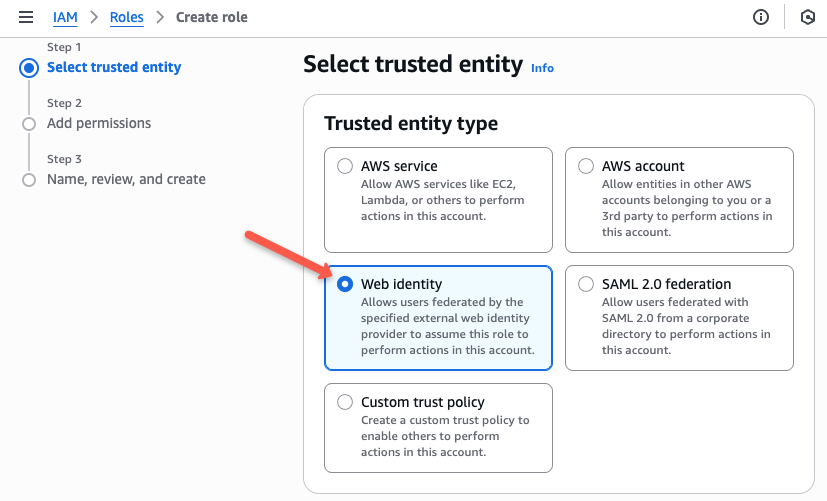Select the Web identity radio button
Screen dimensions: 827x501
(345, 284)
